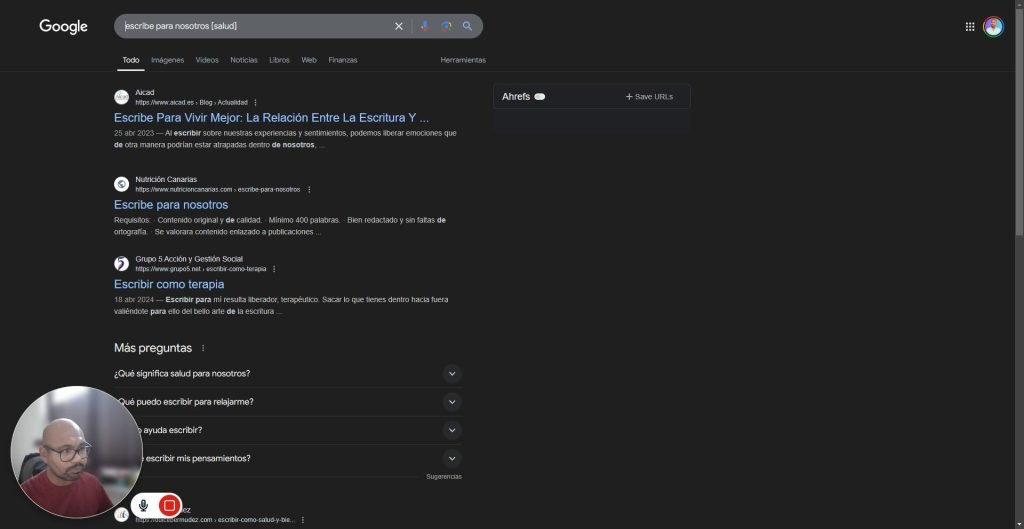This screenshot has height=529, width=1024.
Task: Open search by image with the Lens icon
Action: coord(446,26)
